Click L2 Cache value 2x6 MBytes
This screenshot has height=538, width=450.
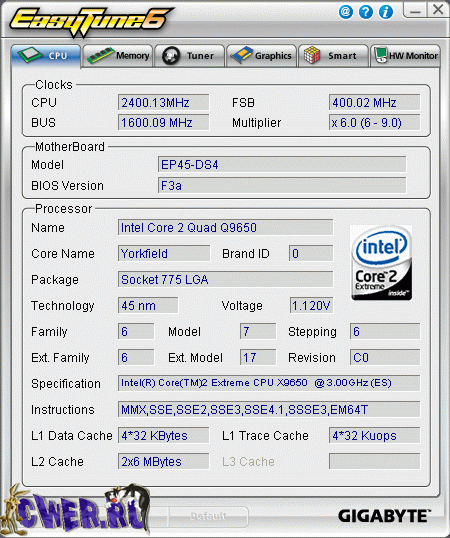tap(163, 461)
